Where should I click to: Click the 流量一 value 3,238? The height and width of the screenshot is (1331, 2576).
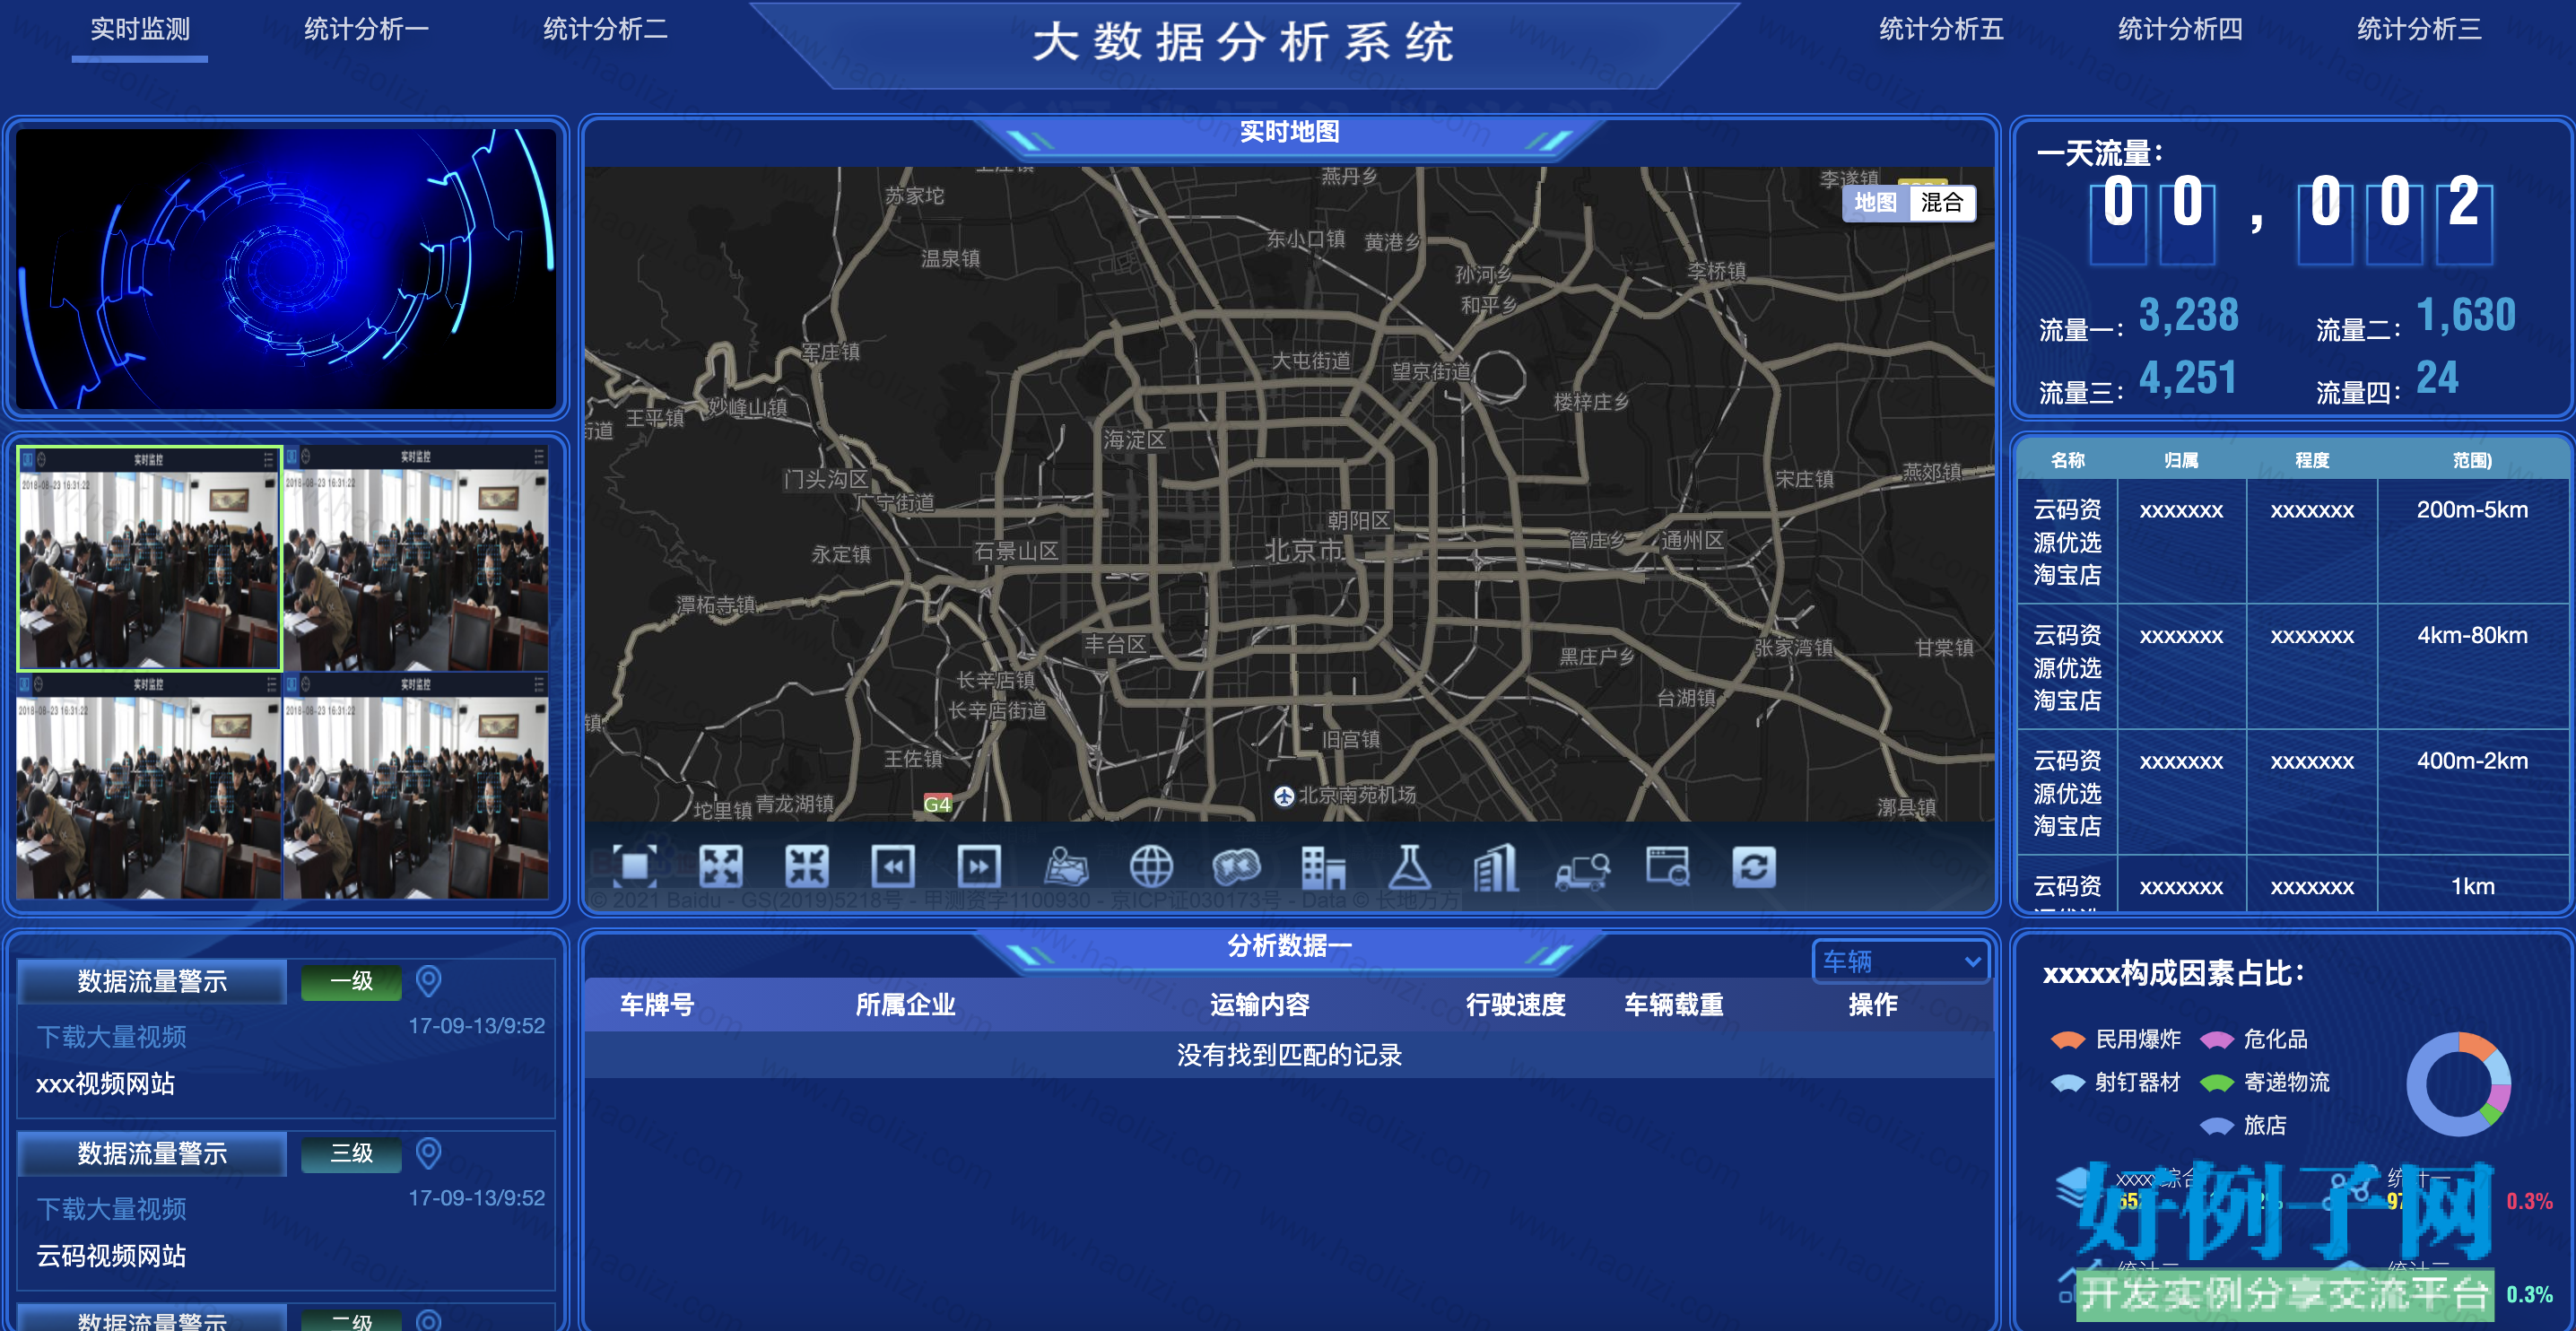point(2188,315)
